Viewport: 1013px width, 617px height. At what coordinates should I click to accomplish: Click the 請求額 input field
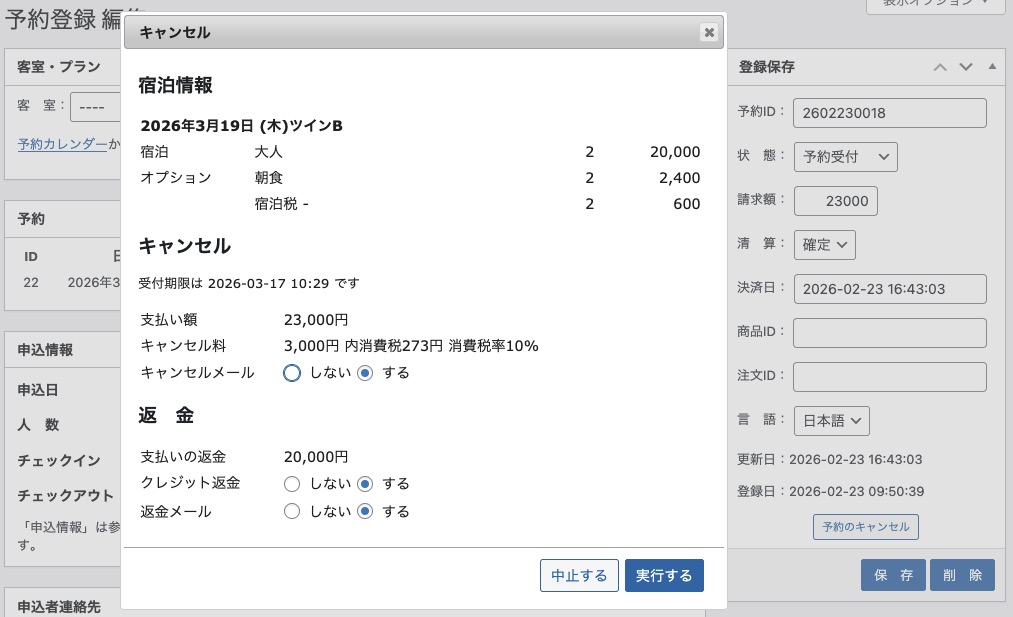[x=836, y=201]
